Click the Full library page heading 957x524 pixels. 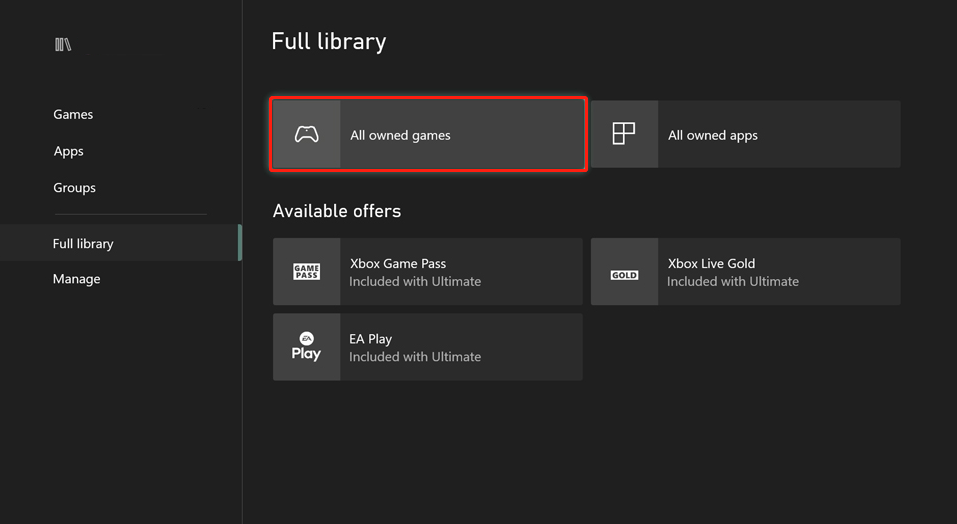click(x=329, y=41)
